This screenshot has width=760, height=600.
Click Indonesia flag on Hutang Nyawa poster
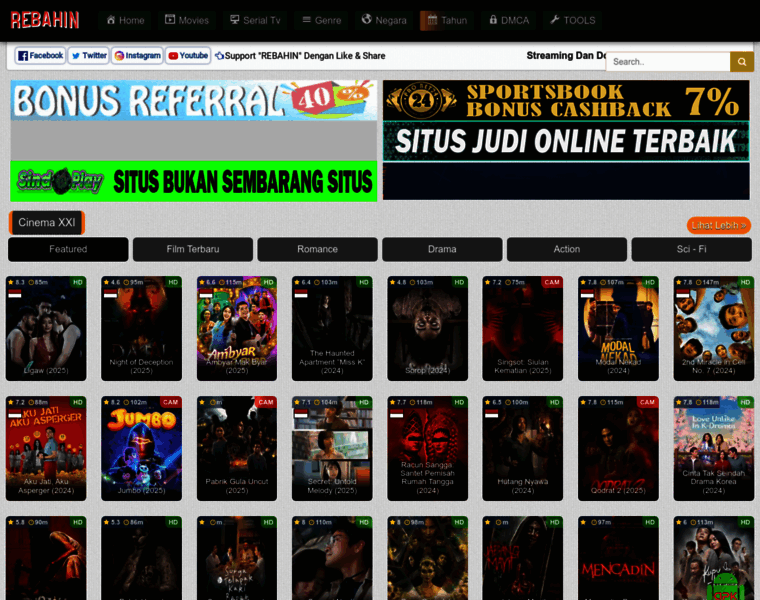click(x=491, y=414)
